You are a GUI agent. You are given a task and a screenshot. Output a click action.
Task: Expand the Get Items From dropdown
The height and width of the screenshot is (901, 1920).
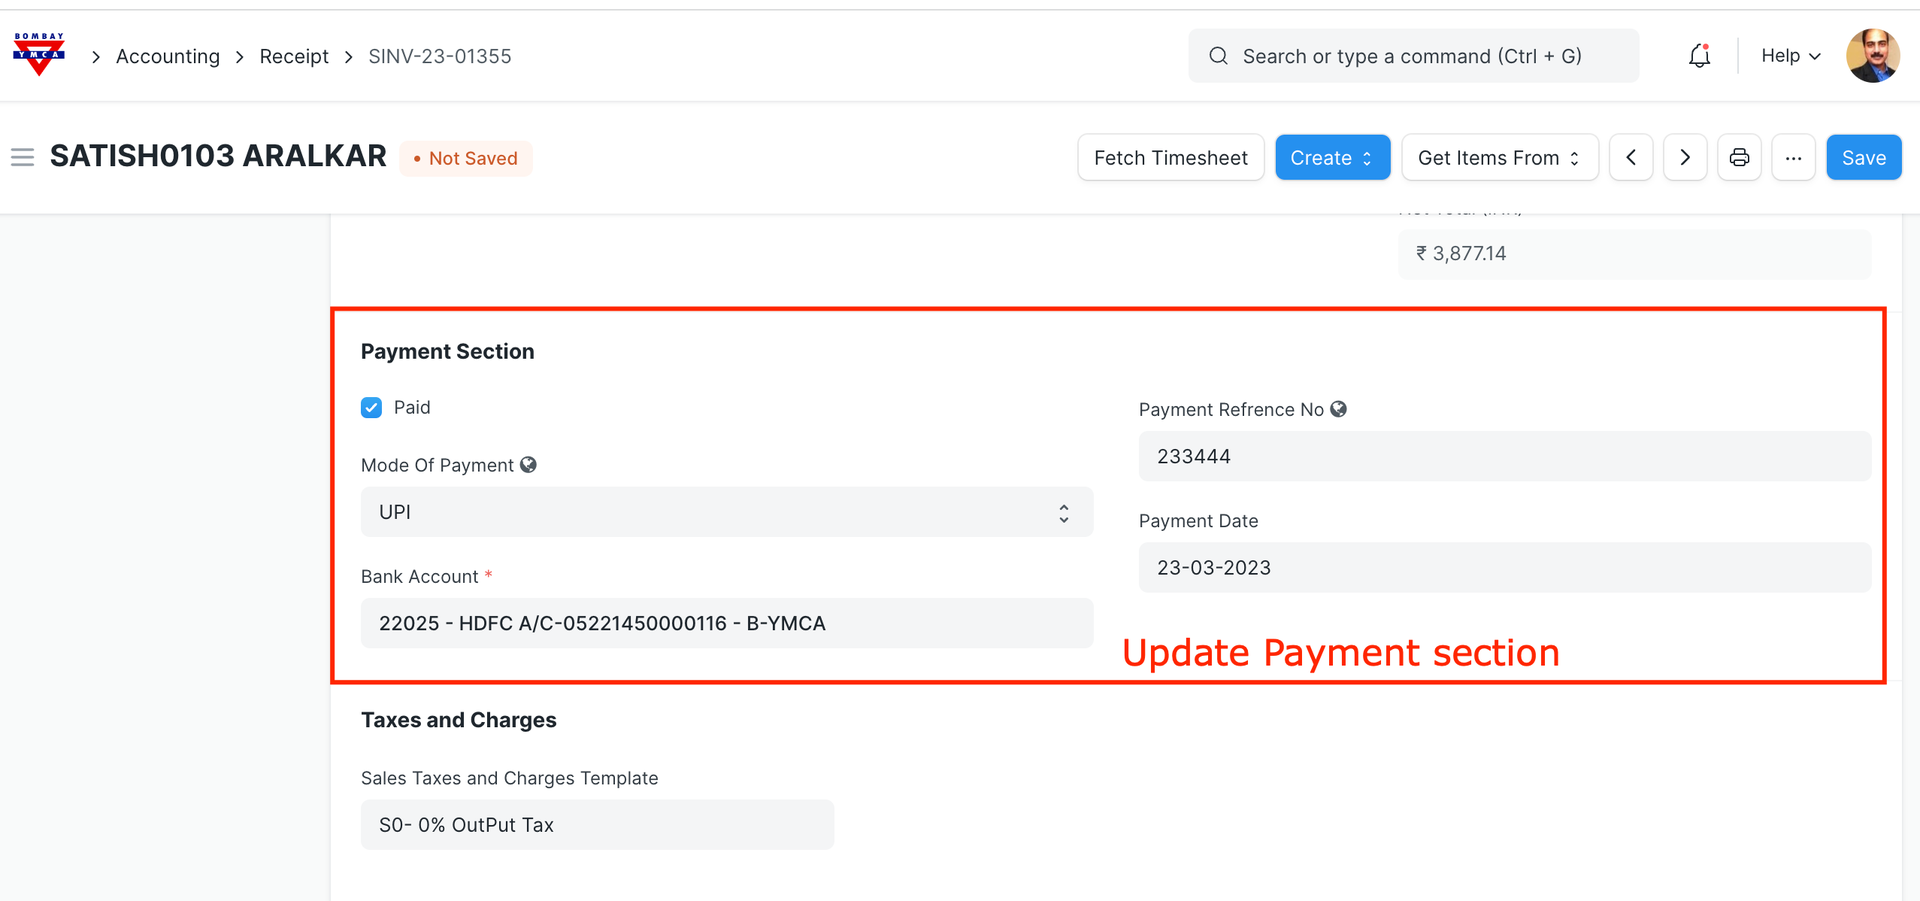(x=1499, y=158)
